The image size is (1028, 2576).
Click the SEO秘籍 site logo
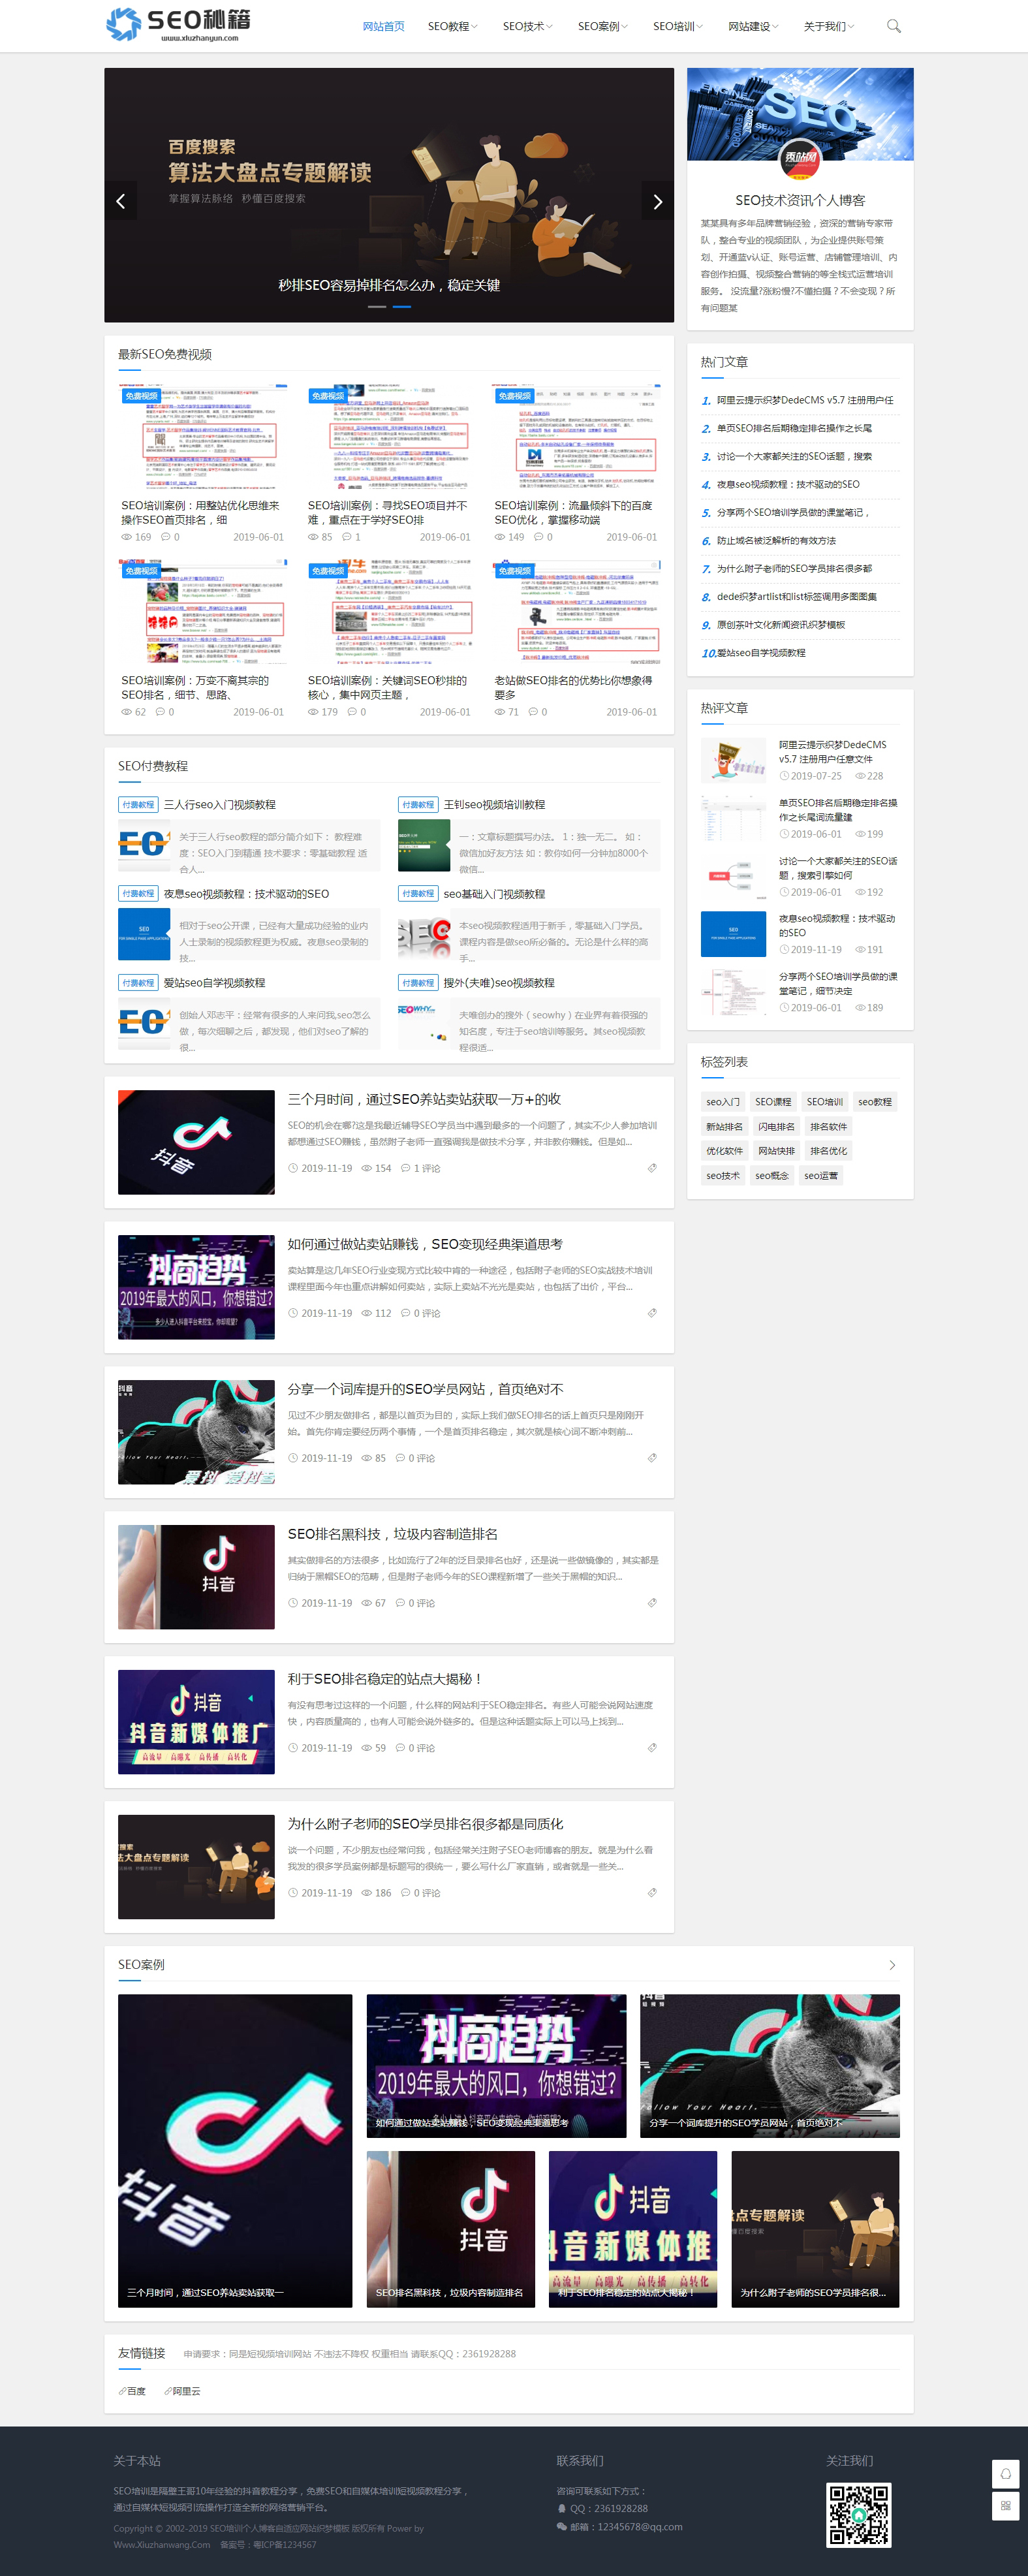tap(178, 24)
